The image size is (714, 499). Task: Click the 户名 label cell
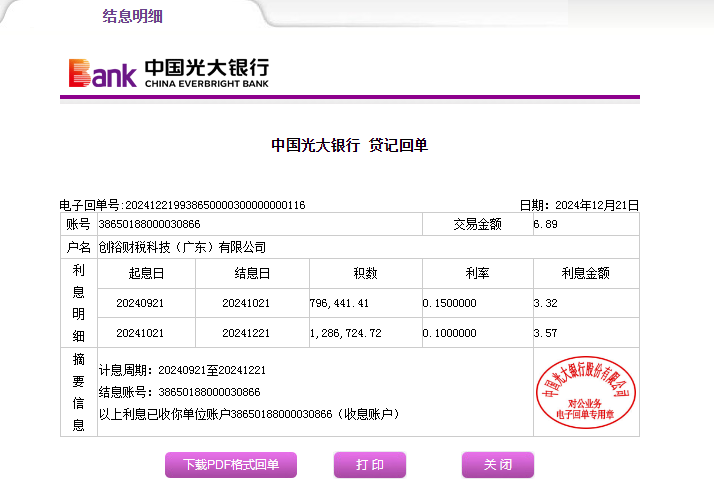(79, 247)
